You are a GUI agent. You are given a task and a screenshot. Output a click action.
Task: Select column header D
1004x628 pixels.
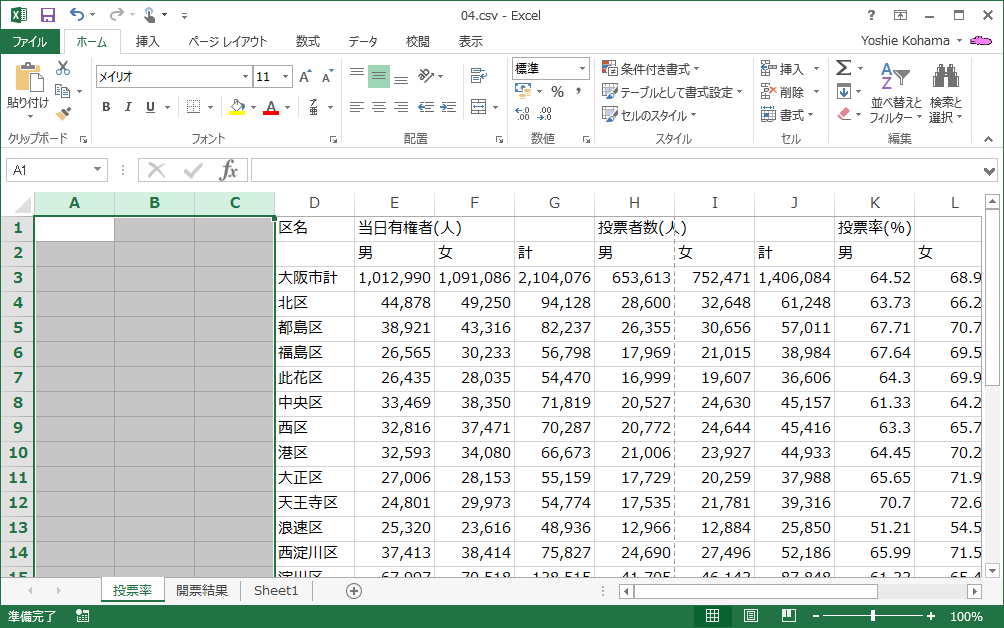click(314, 204)
